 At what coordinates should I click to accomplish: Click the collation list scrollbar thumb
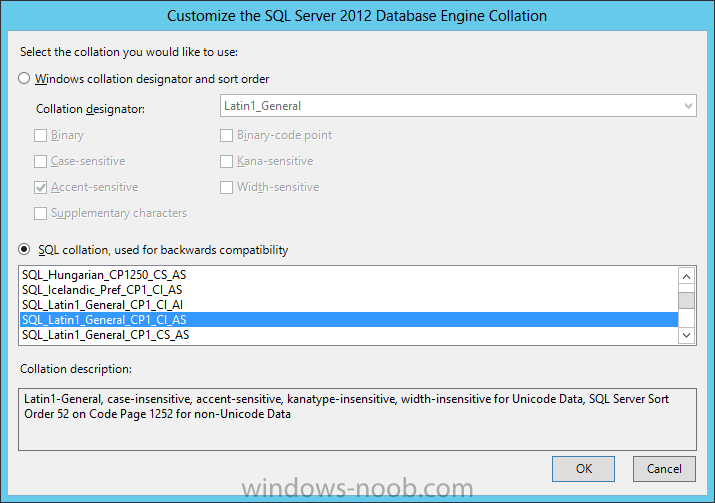[686, 301]
